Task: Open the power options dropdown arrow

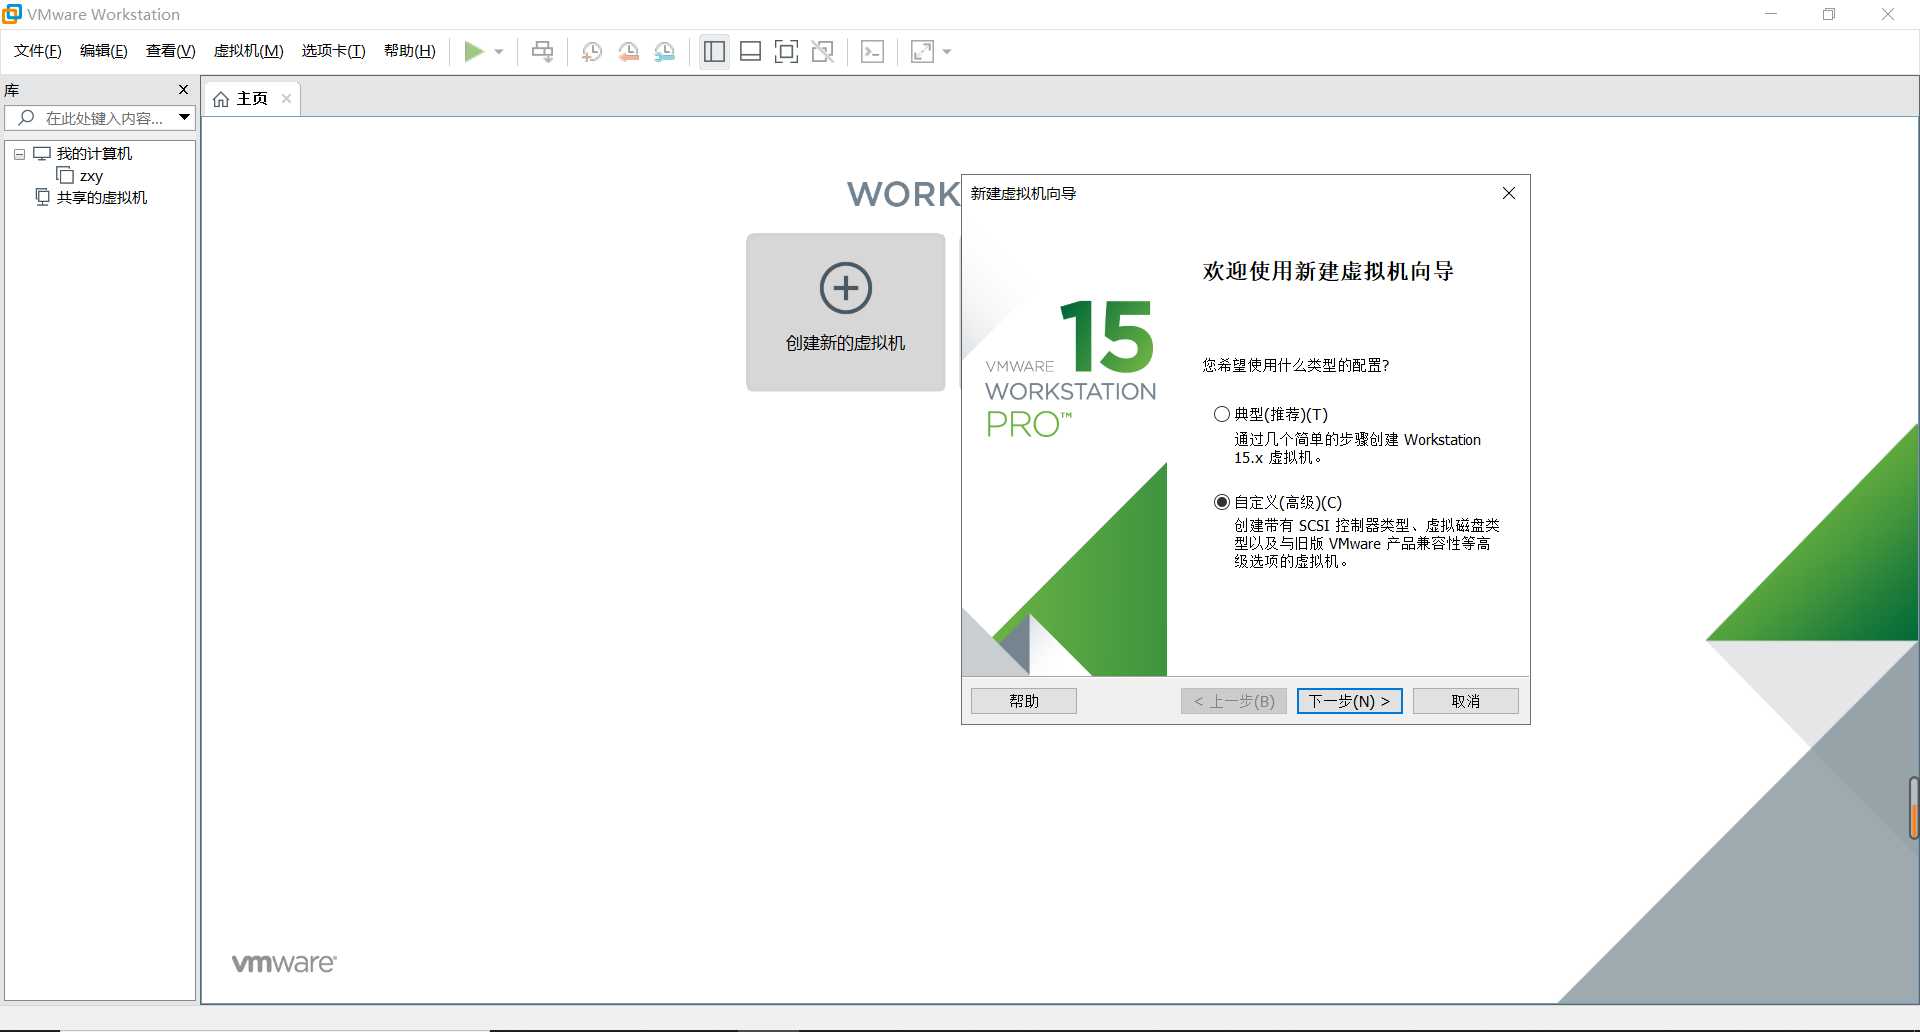Action: 499,52
